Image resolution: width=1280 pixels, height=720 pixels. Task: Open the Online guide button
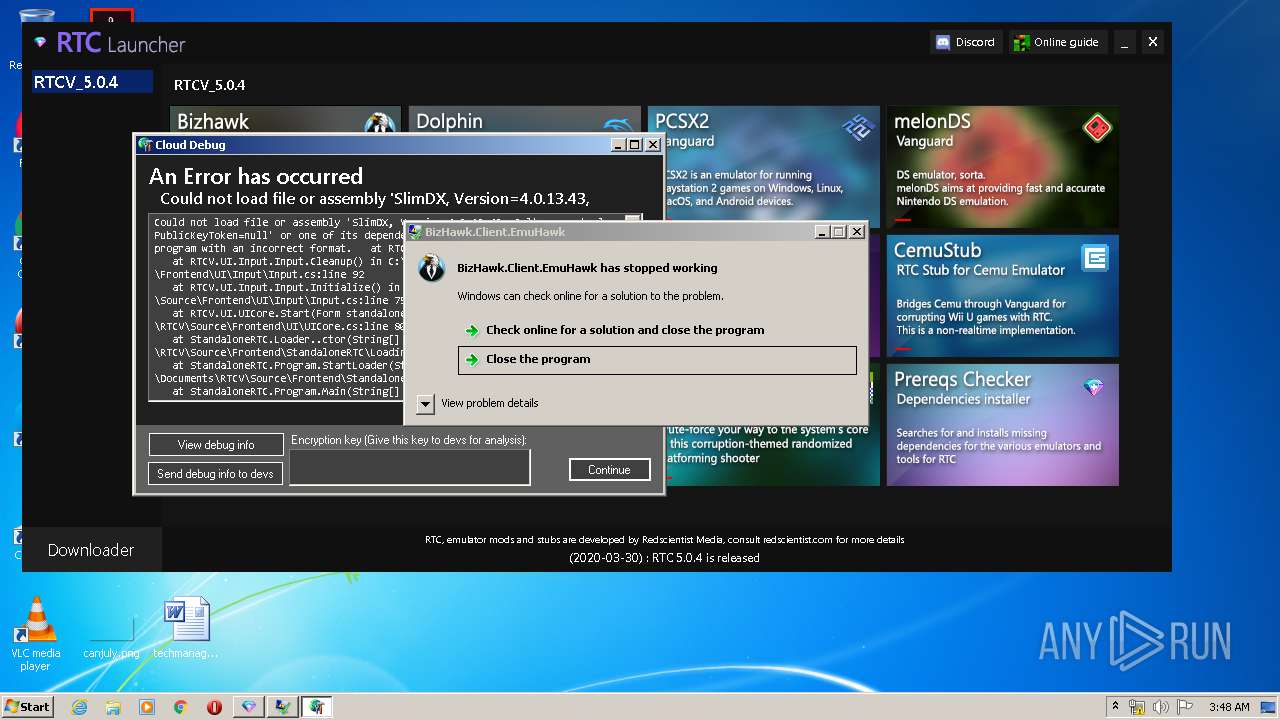(x=1056, y=42)
